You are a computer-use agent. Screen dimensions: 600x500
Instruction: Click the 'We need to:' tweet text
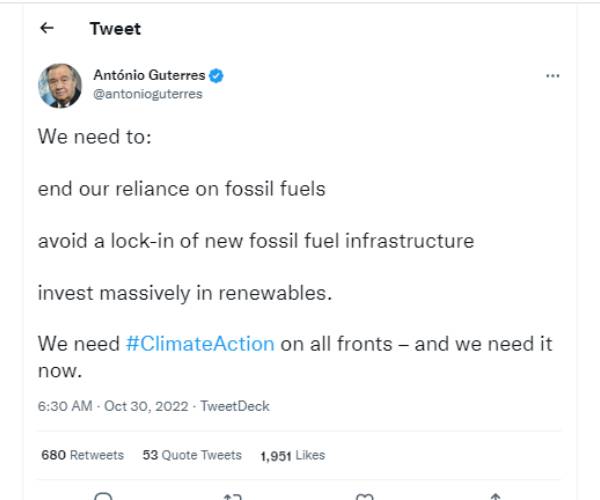[x=94, y=136]
